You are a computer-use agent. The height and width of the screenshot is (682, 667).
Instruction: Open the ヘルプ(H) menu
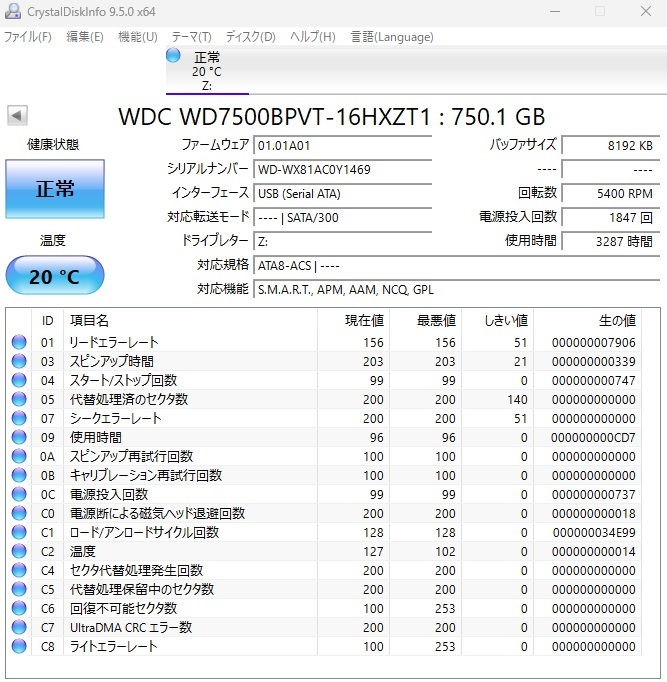pos(313,37)
